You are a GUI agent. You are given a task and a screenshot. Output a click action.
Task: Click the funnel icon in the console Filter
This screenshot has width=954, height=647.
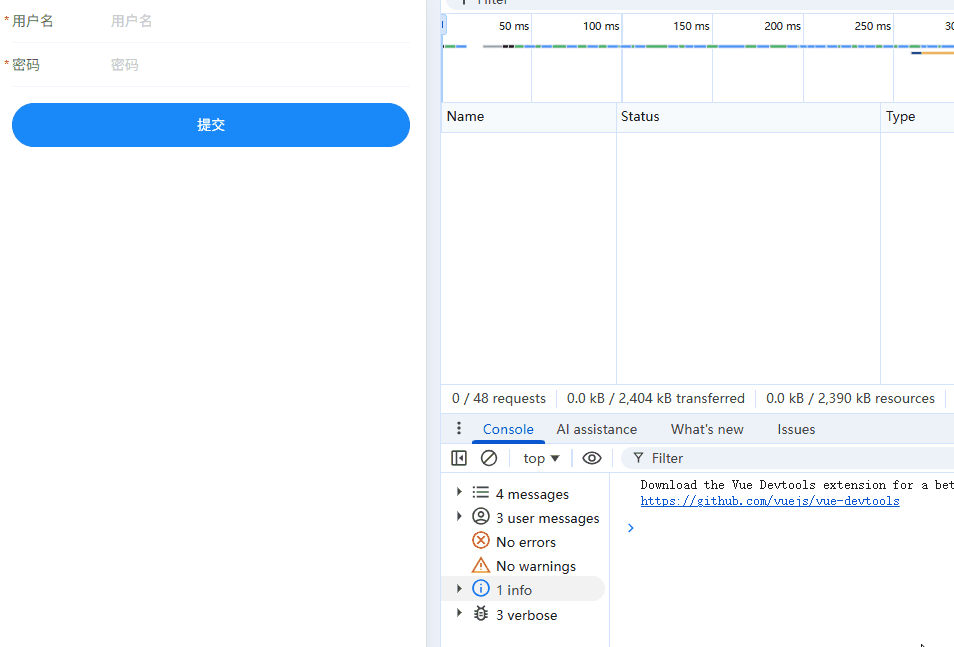[x=639, y=457]
